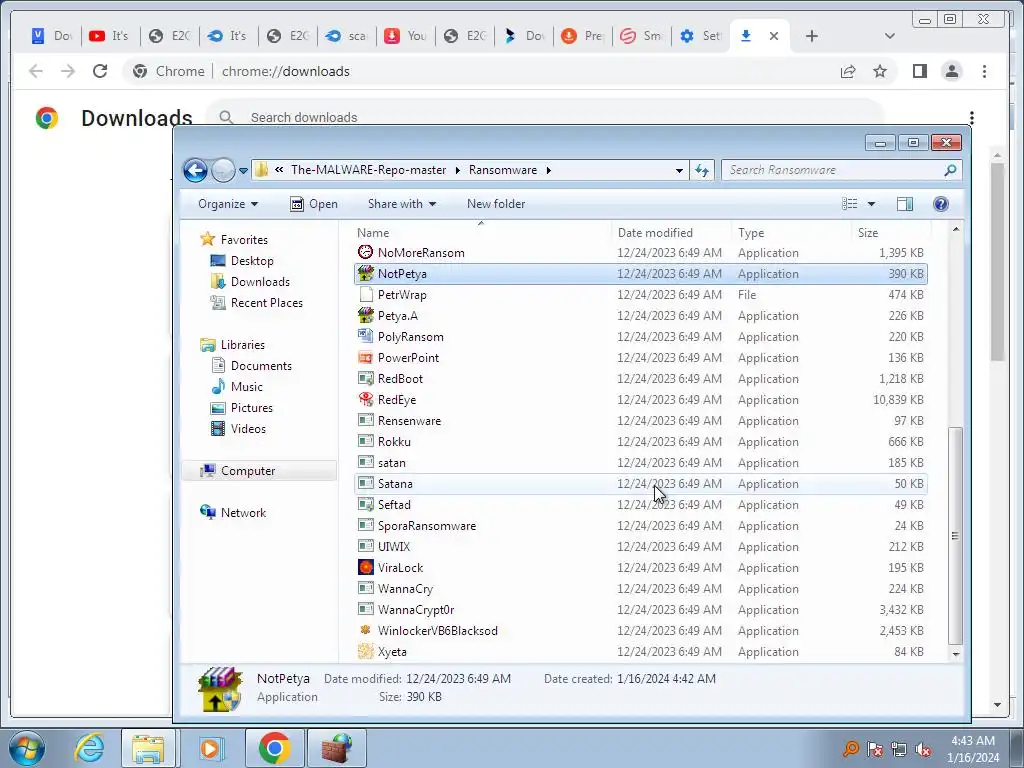Open Music library
Viewport: 1024px width, 768px height.
coord(246,387)
